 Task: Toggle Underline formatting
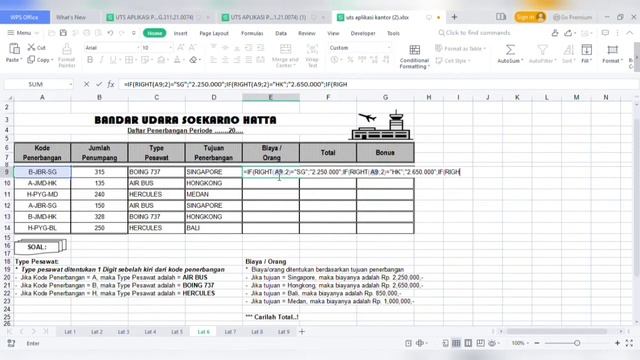[113, 60]
